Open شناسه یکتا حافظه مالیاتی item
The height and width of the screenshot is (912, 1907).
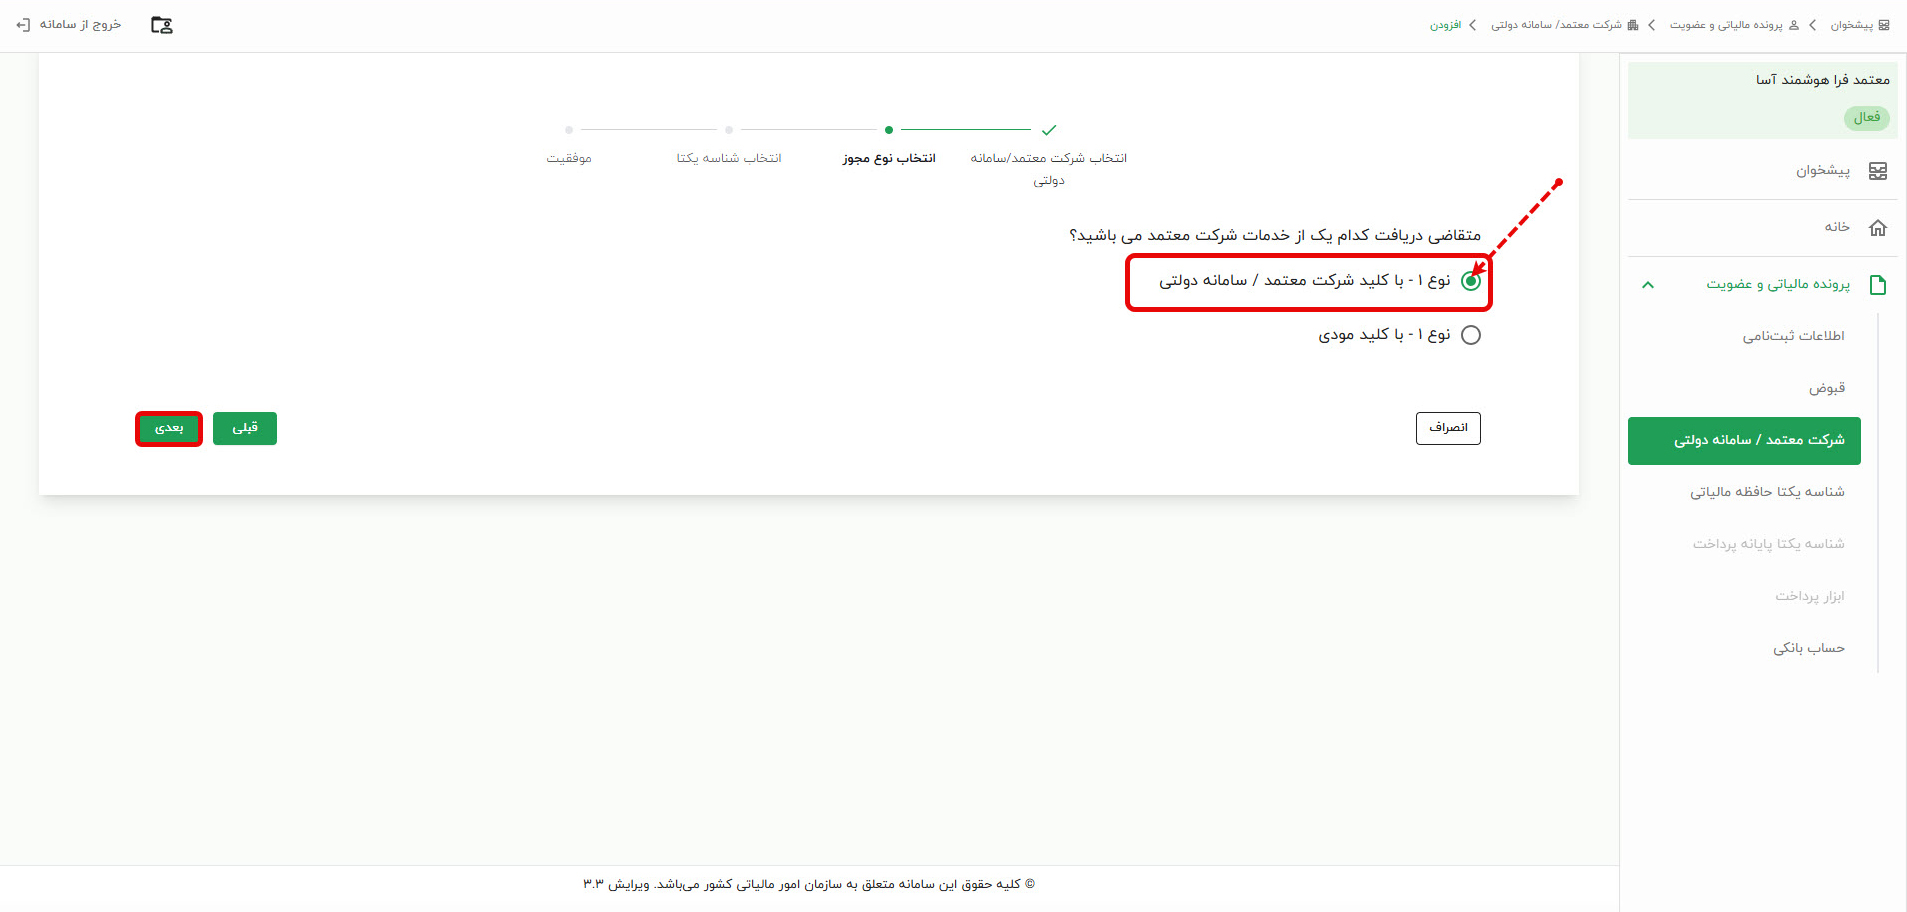click(1768, 492)
